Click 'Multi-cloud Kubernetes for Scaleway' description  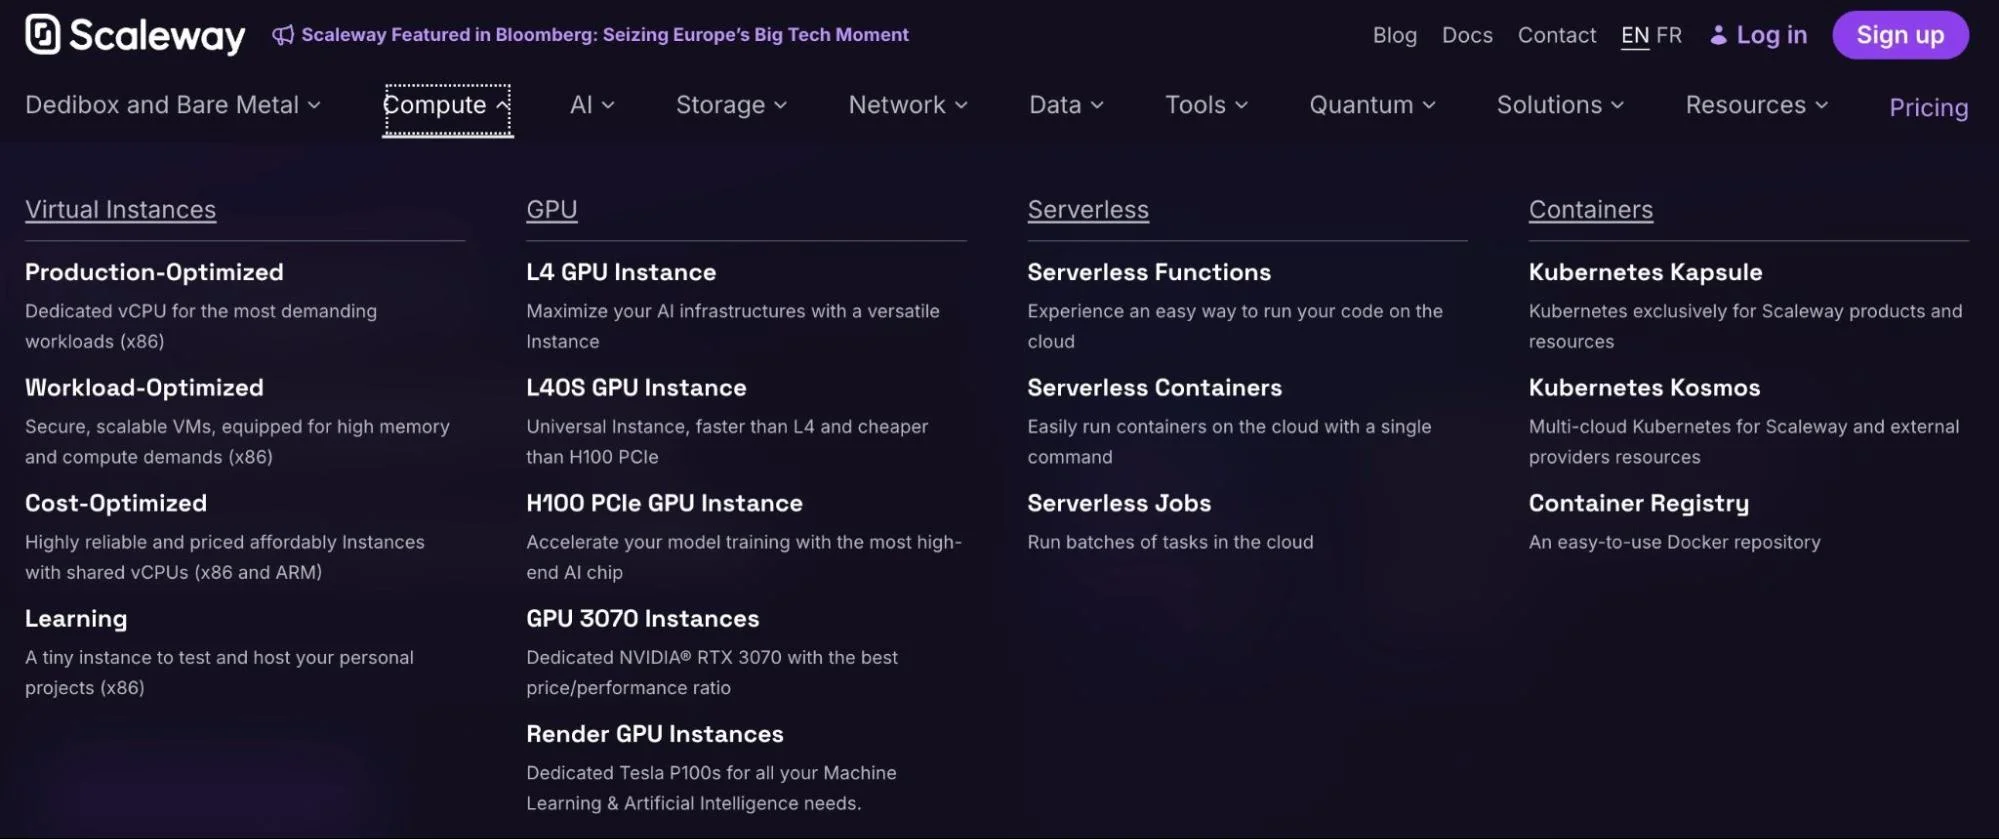pyautogui.click(x=1744, y=441)
